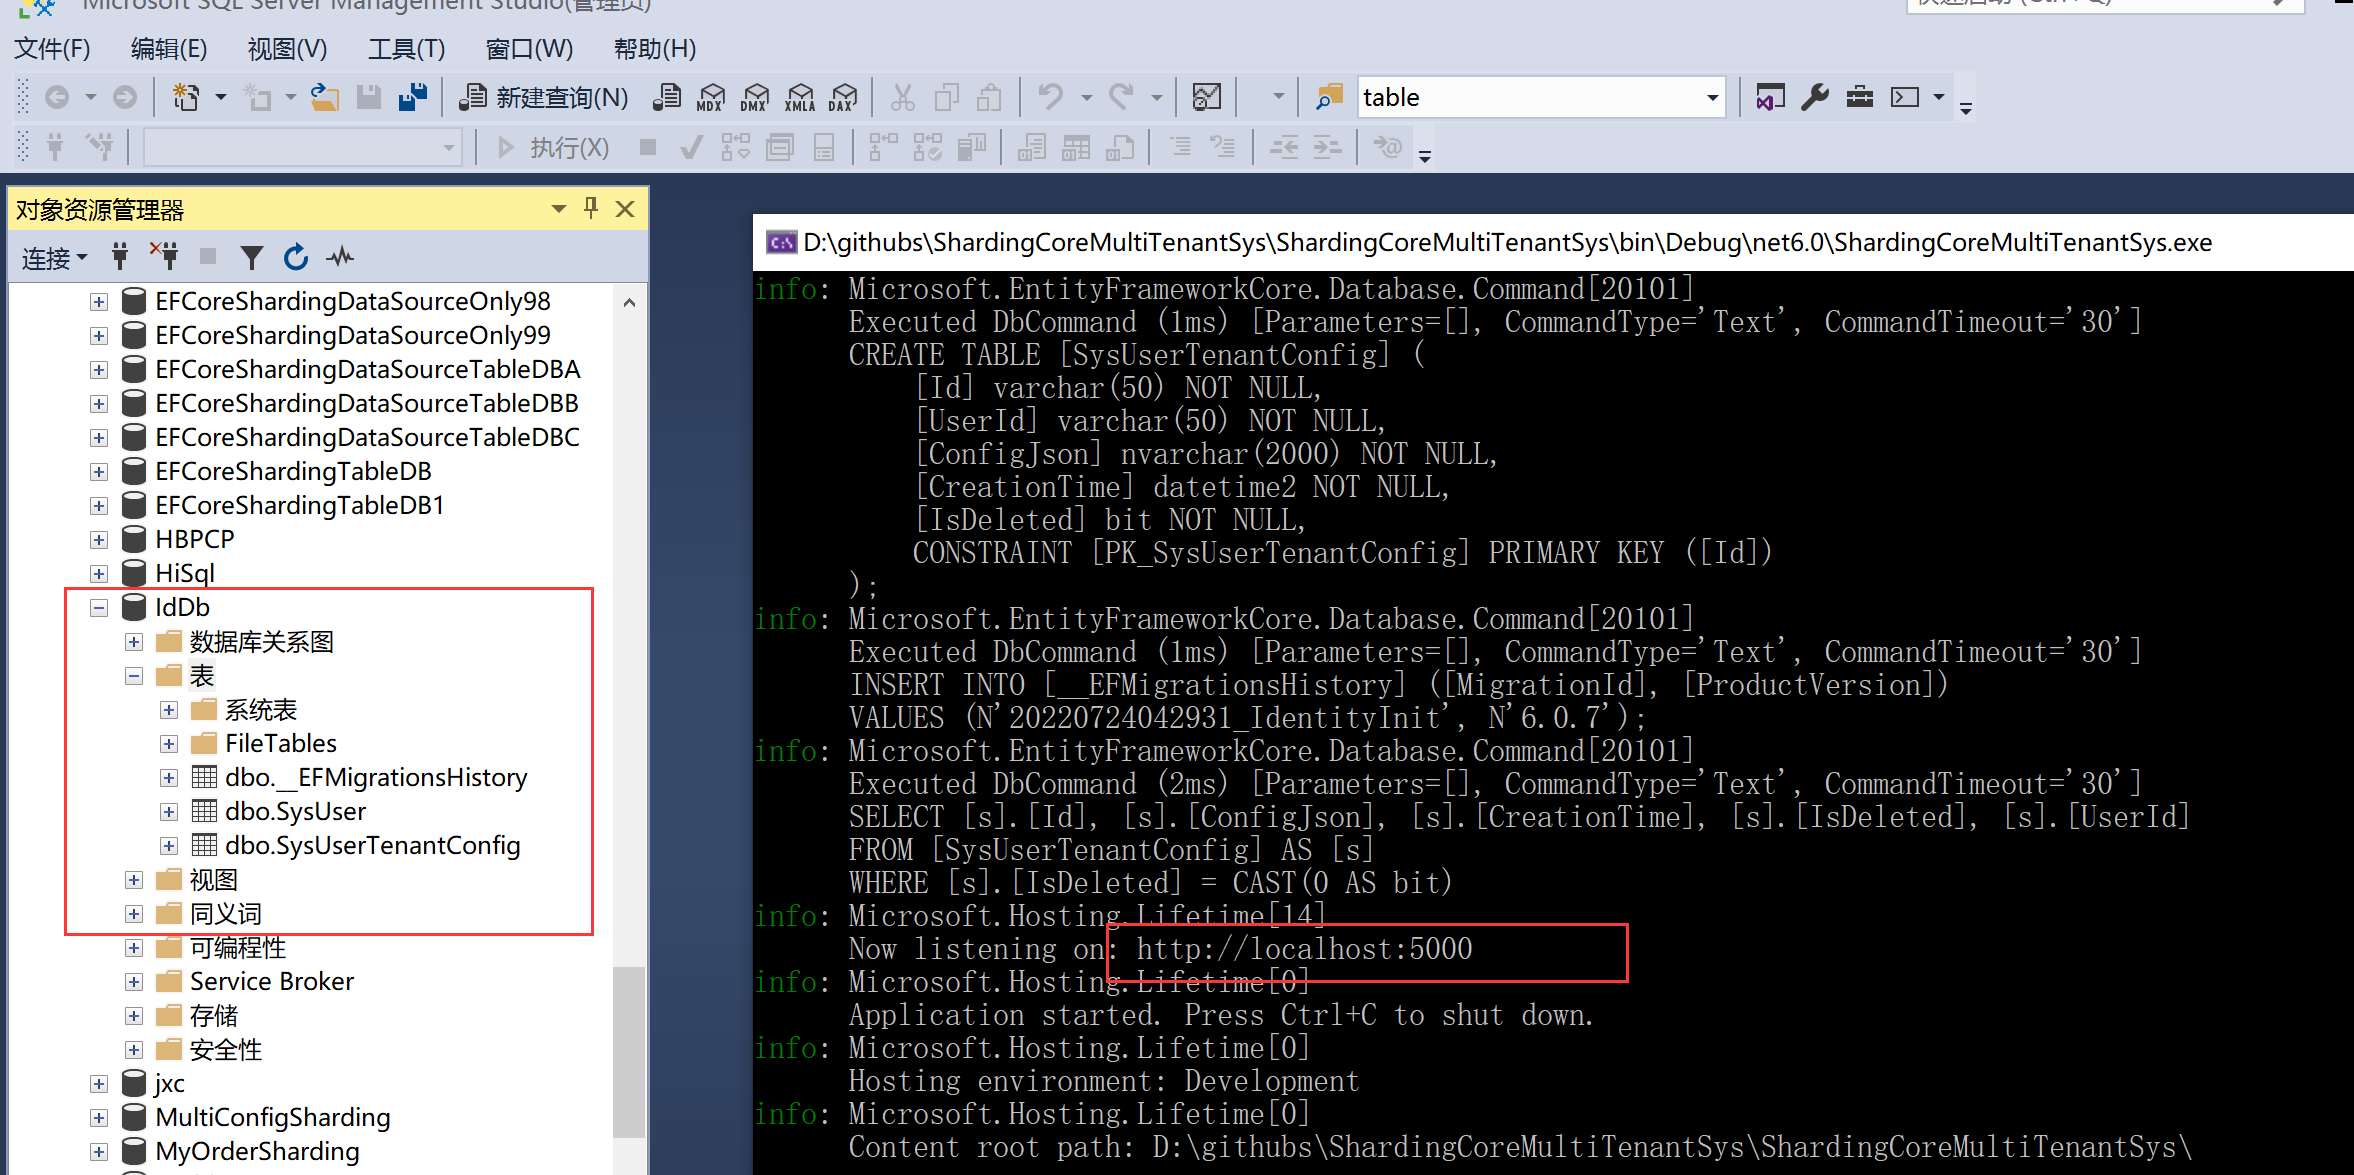Click the wrench properties icon in toolbar
2354x1175 pixels.
point(1815,98)
